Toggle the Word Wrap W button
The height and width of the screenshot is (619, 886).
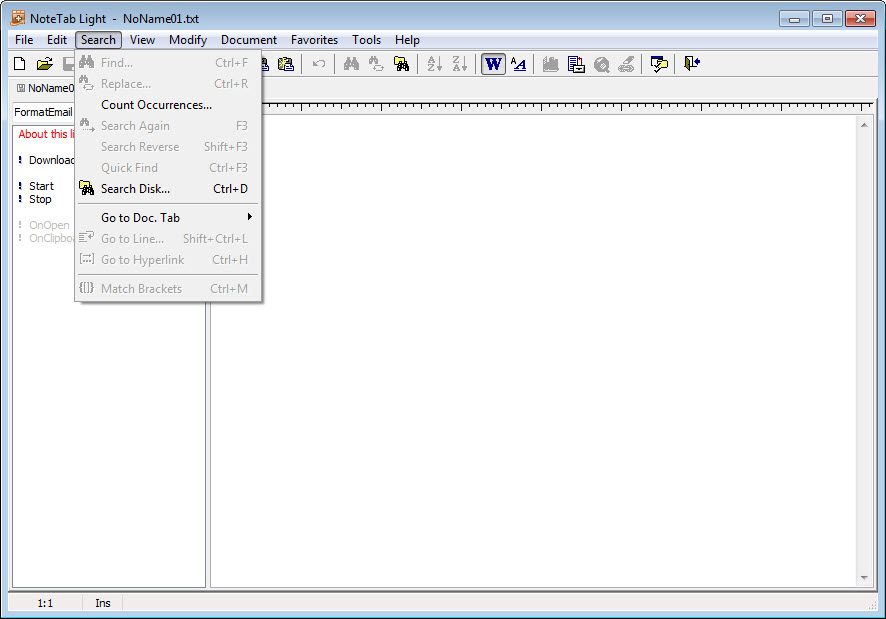[493, 63]
